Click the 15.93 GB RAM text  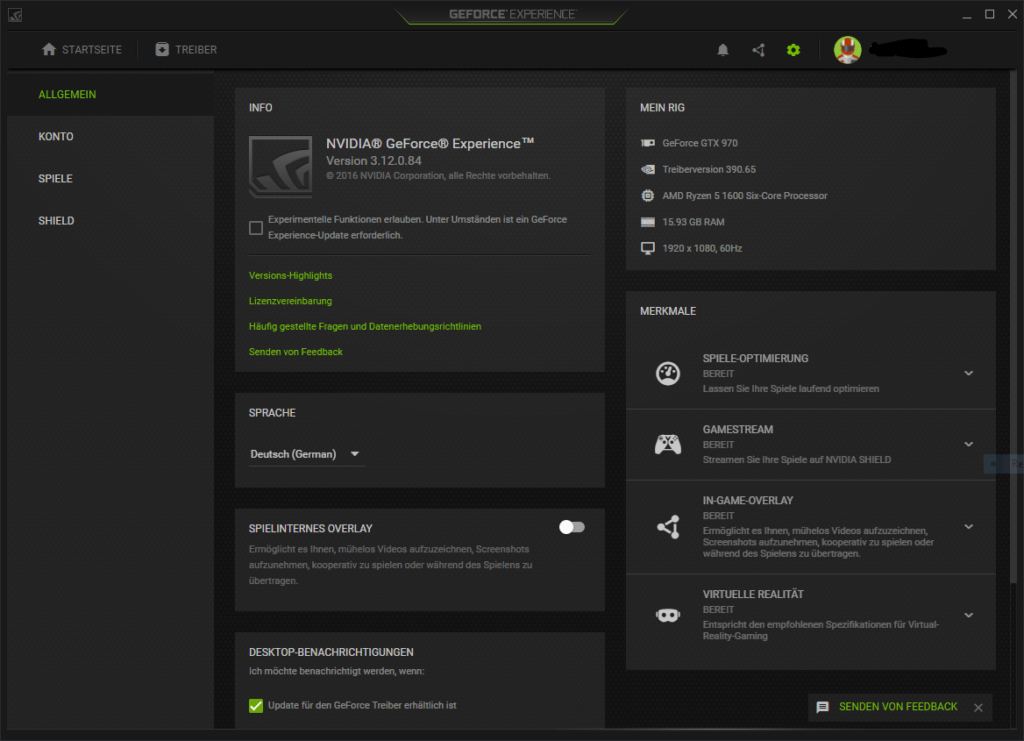pyautogui.click(x=694, y=222)
